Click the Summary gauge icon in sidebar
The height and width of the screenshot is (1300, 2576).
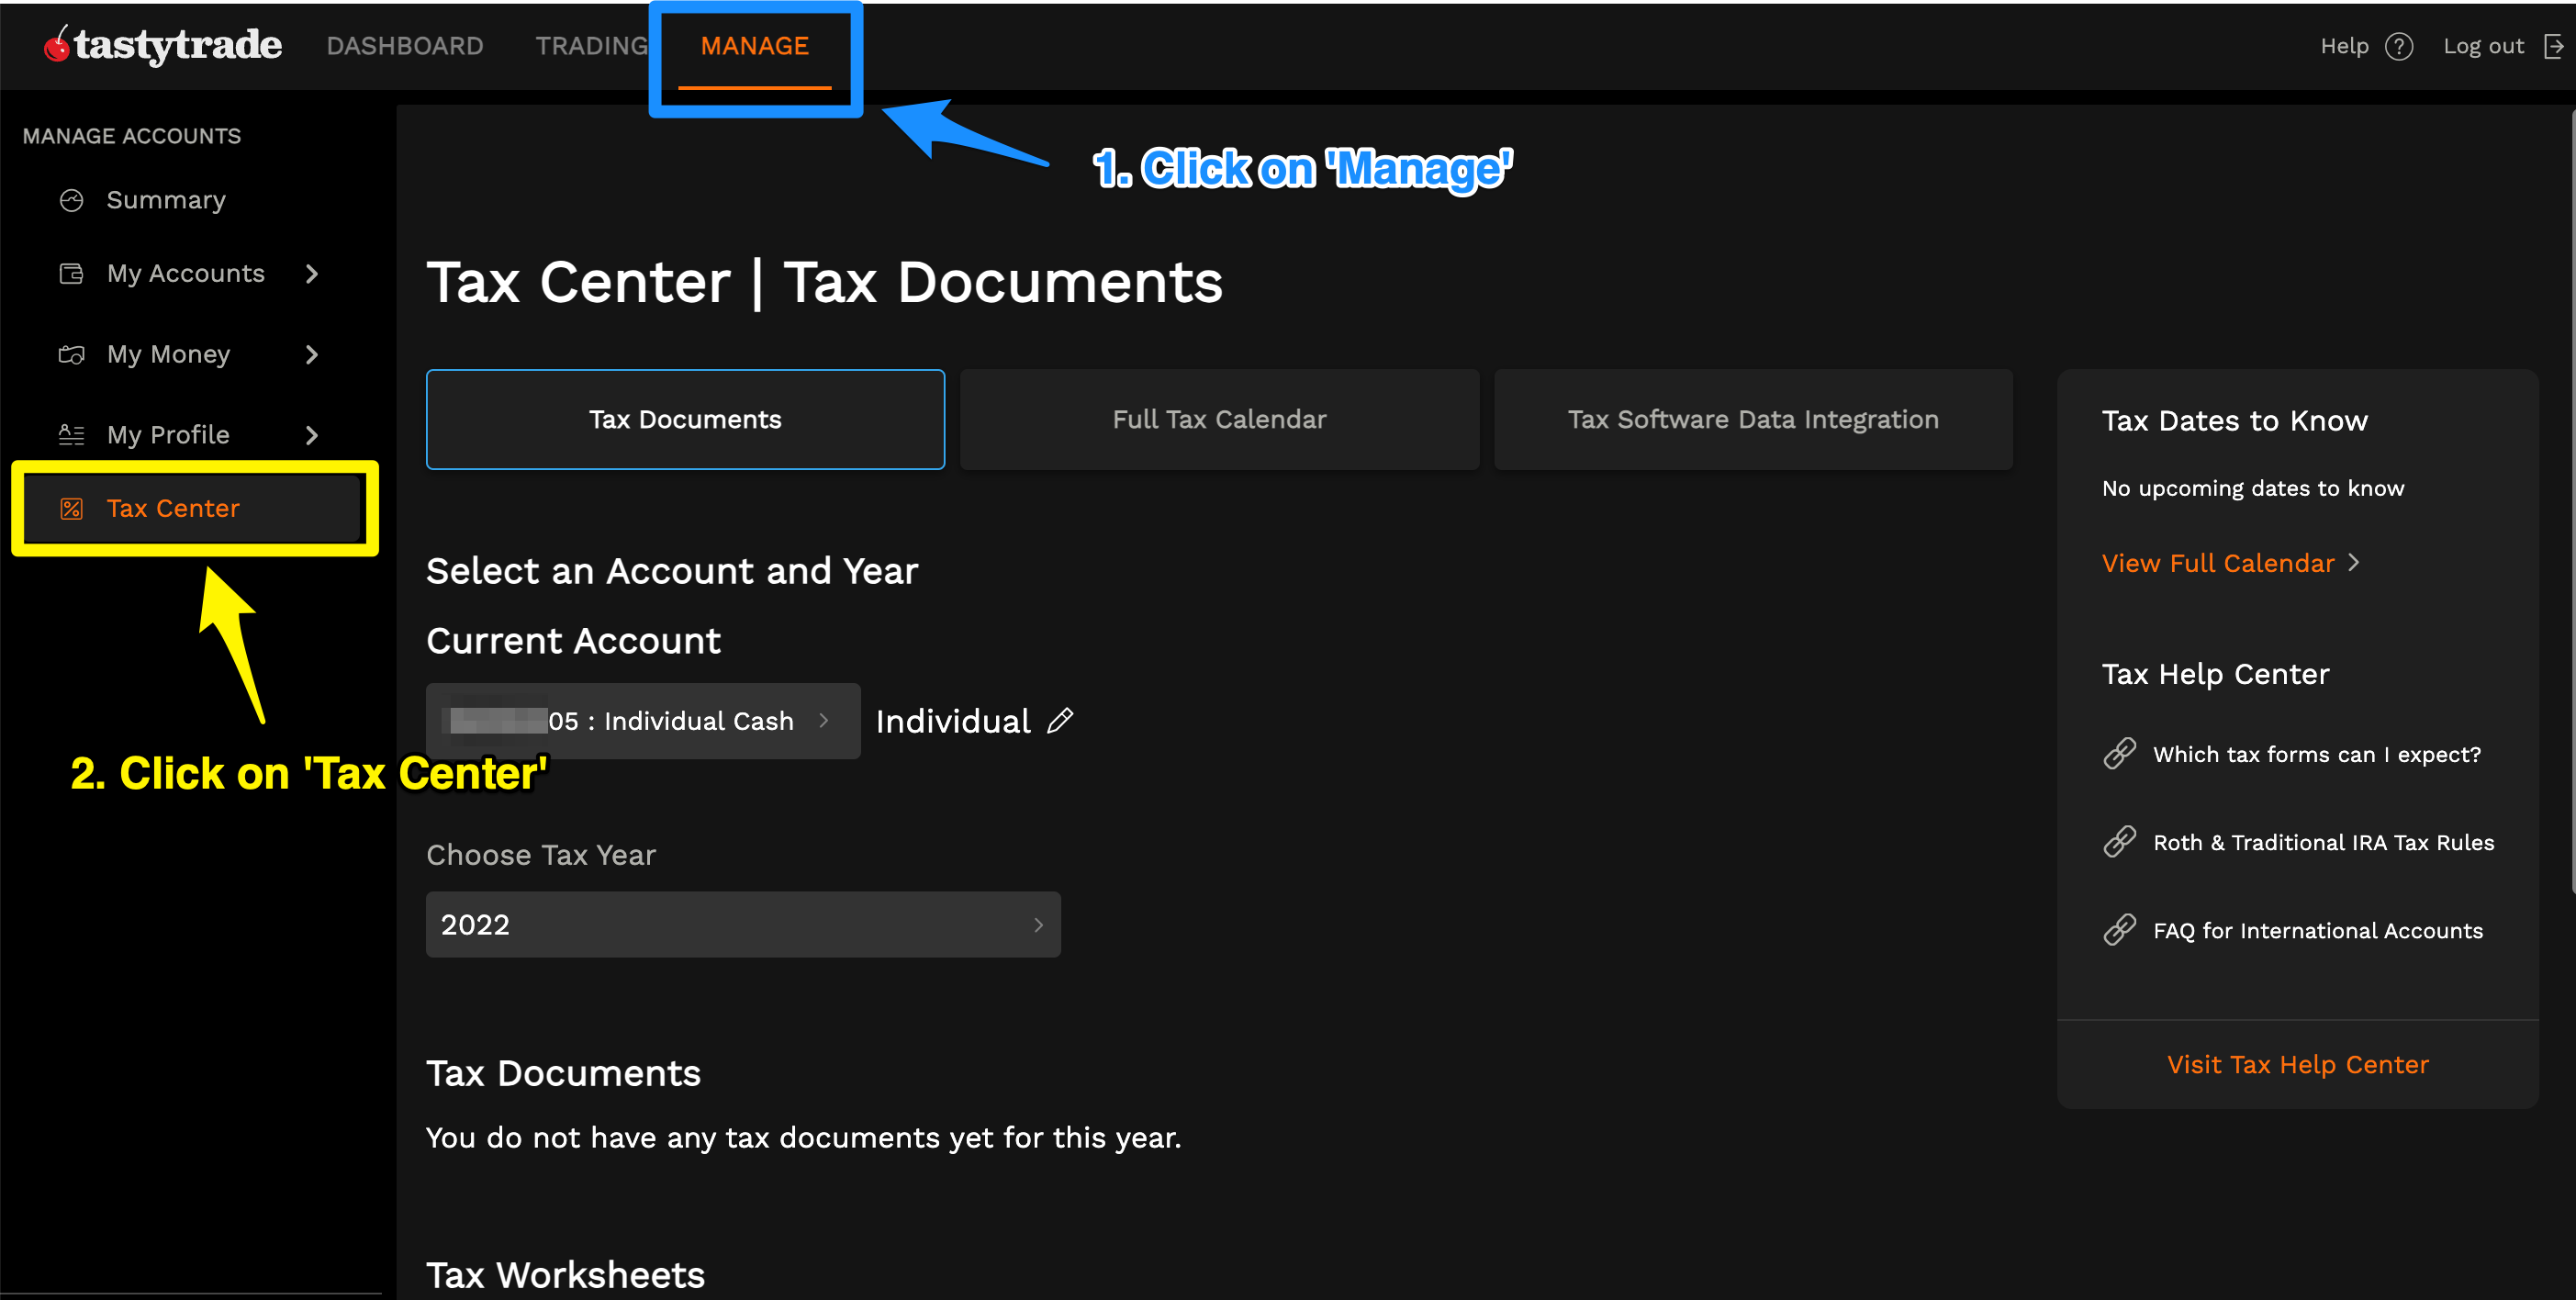coord(71,200)
